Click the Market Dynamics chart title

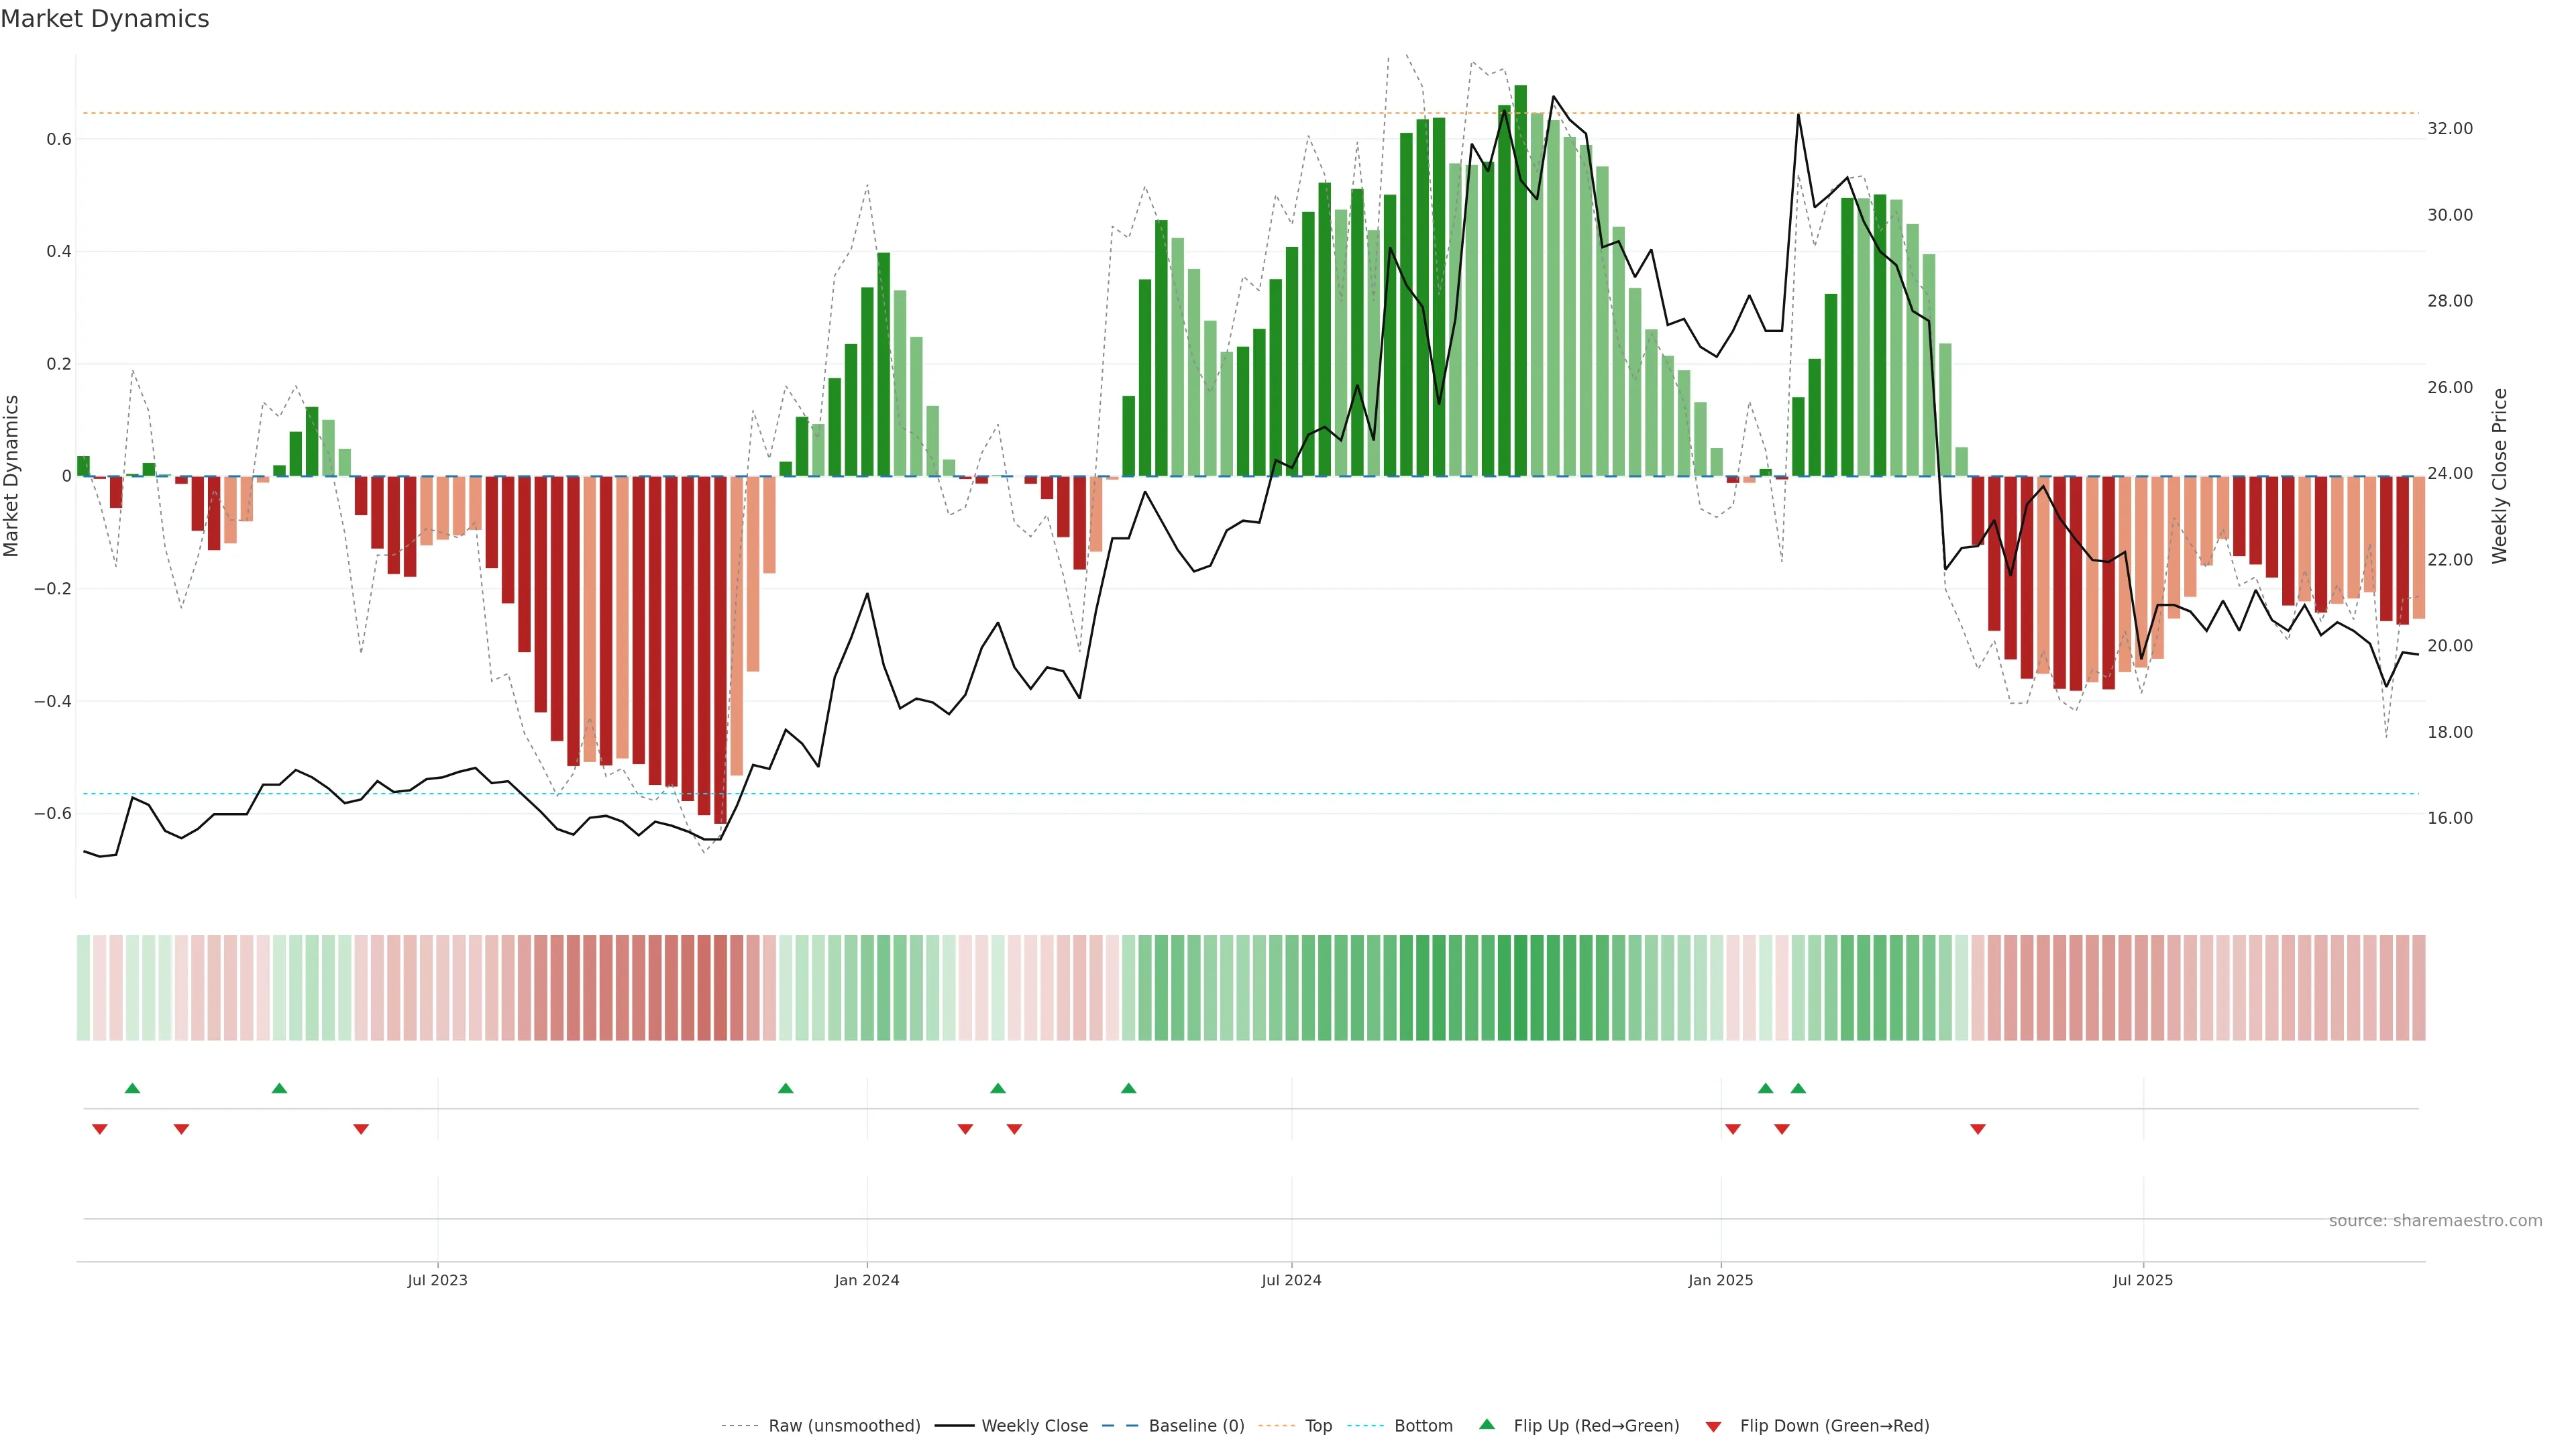(105, 19)
